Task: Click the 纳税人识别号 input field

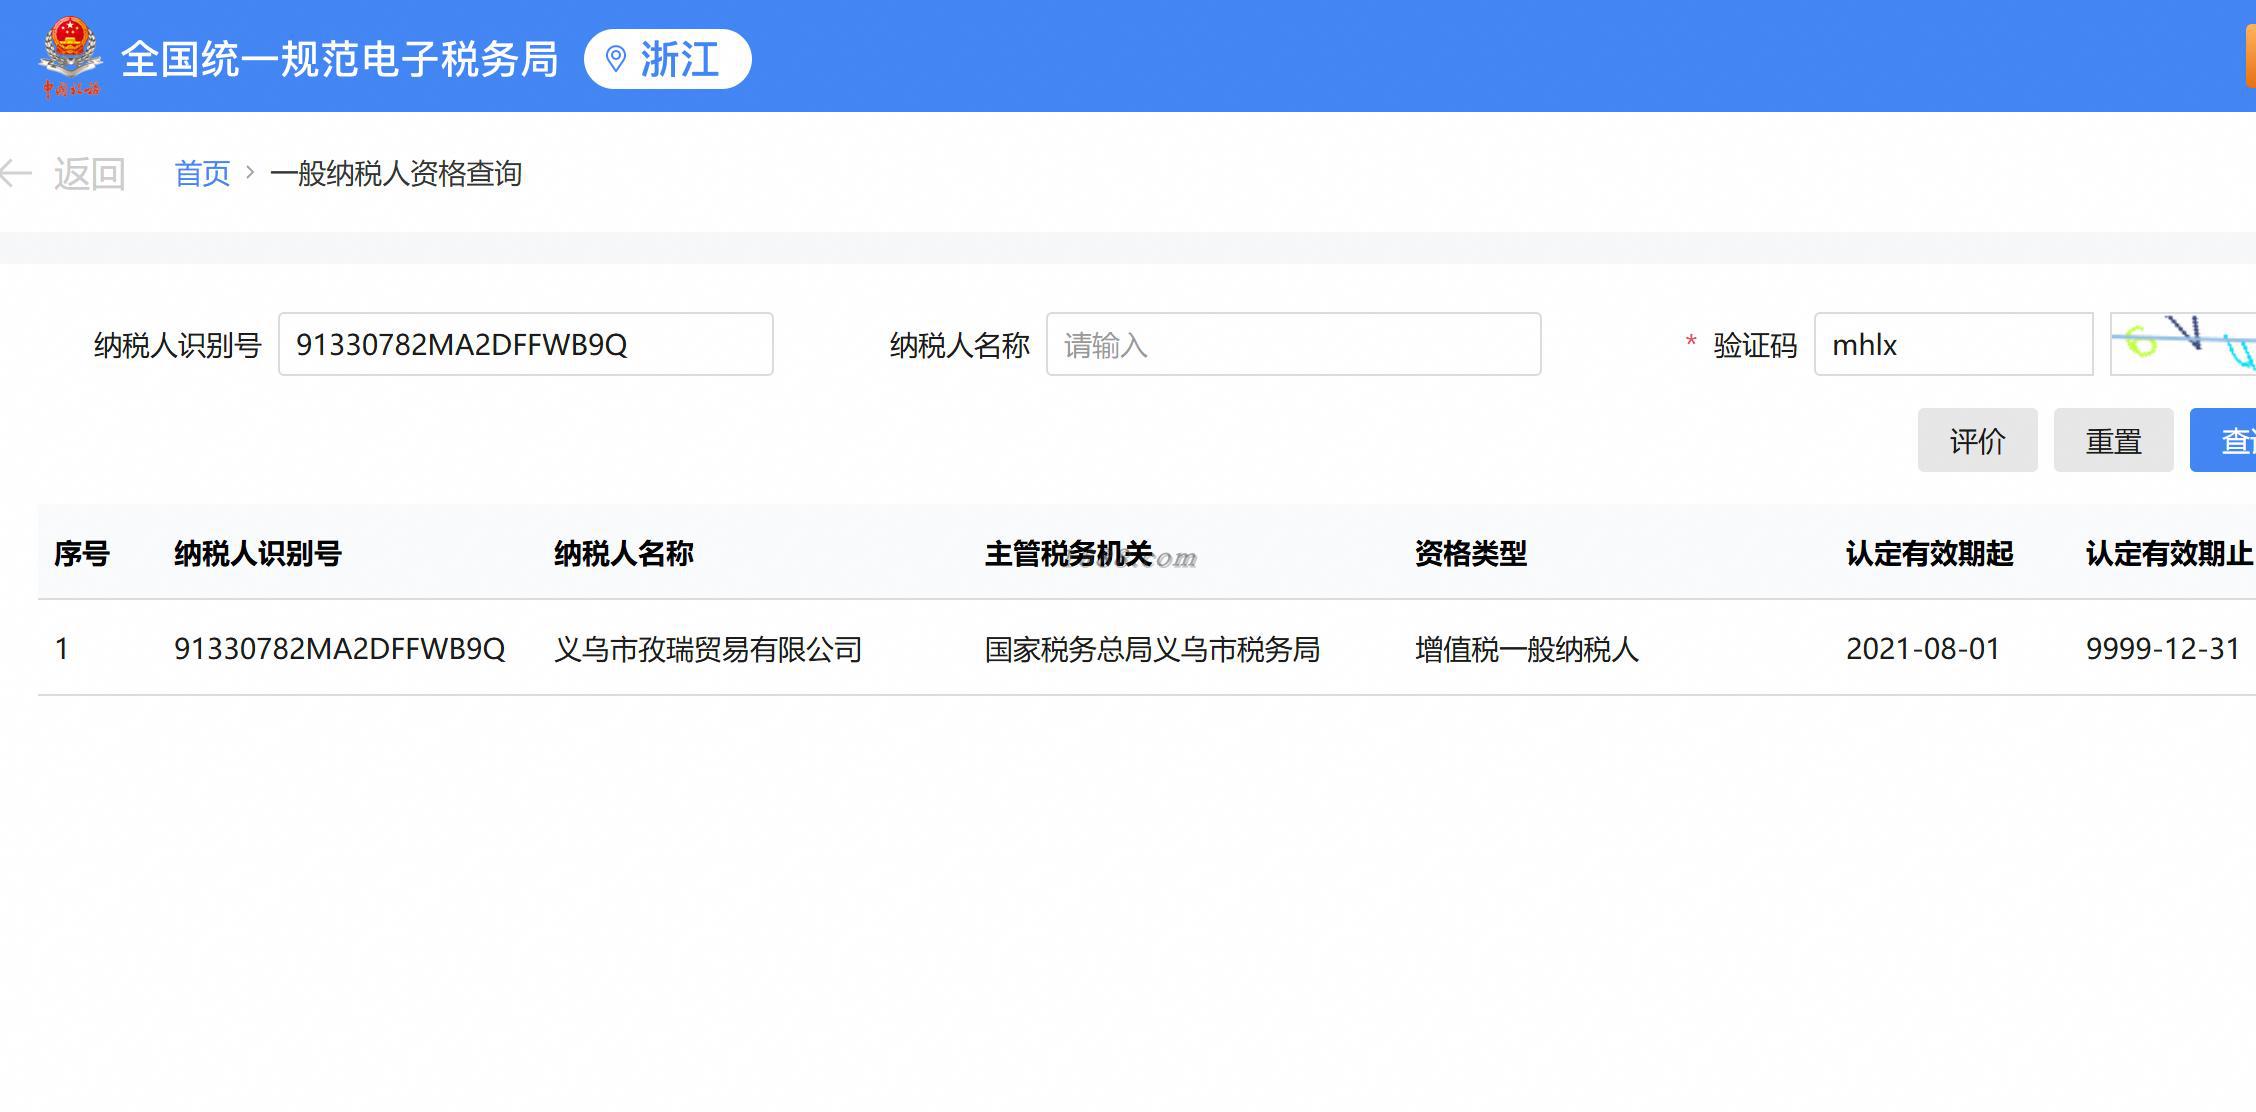Action: (x=525, y=344)
